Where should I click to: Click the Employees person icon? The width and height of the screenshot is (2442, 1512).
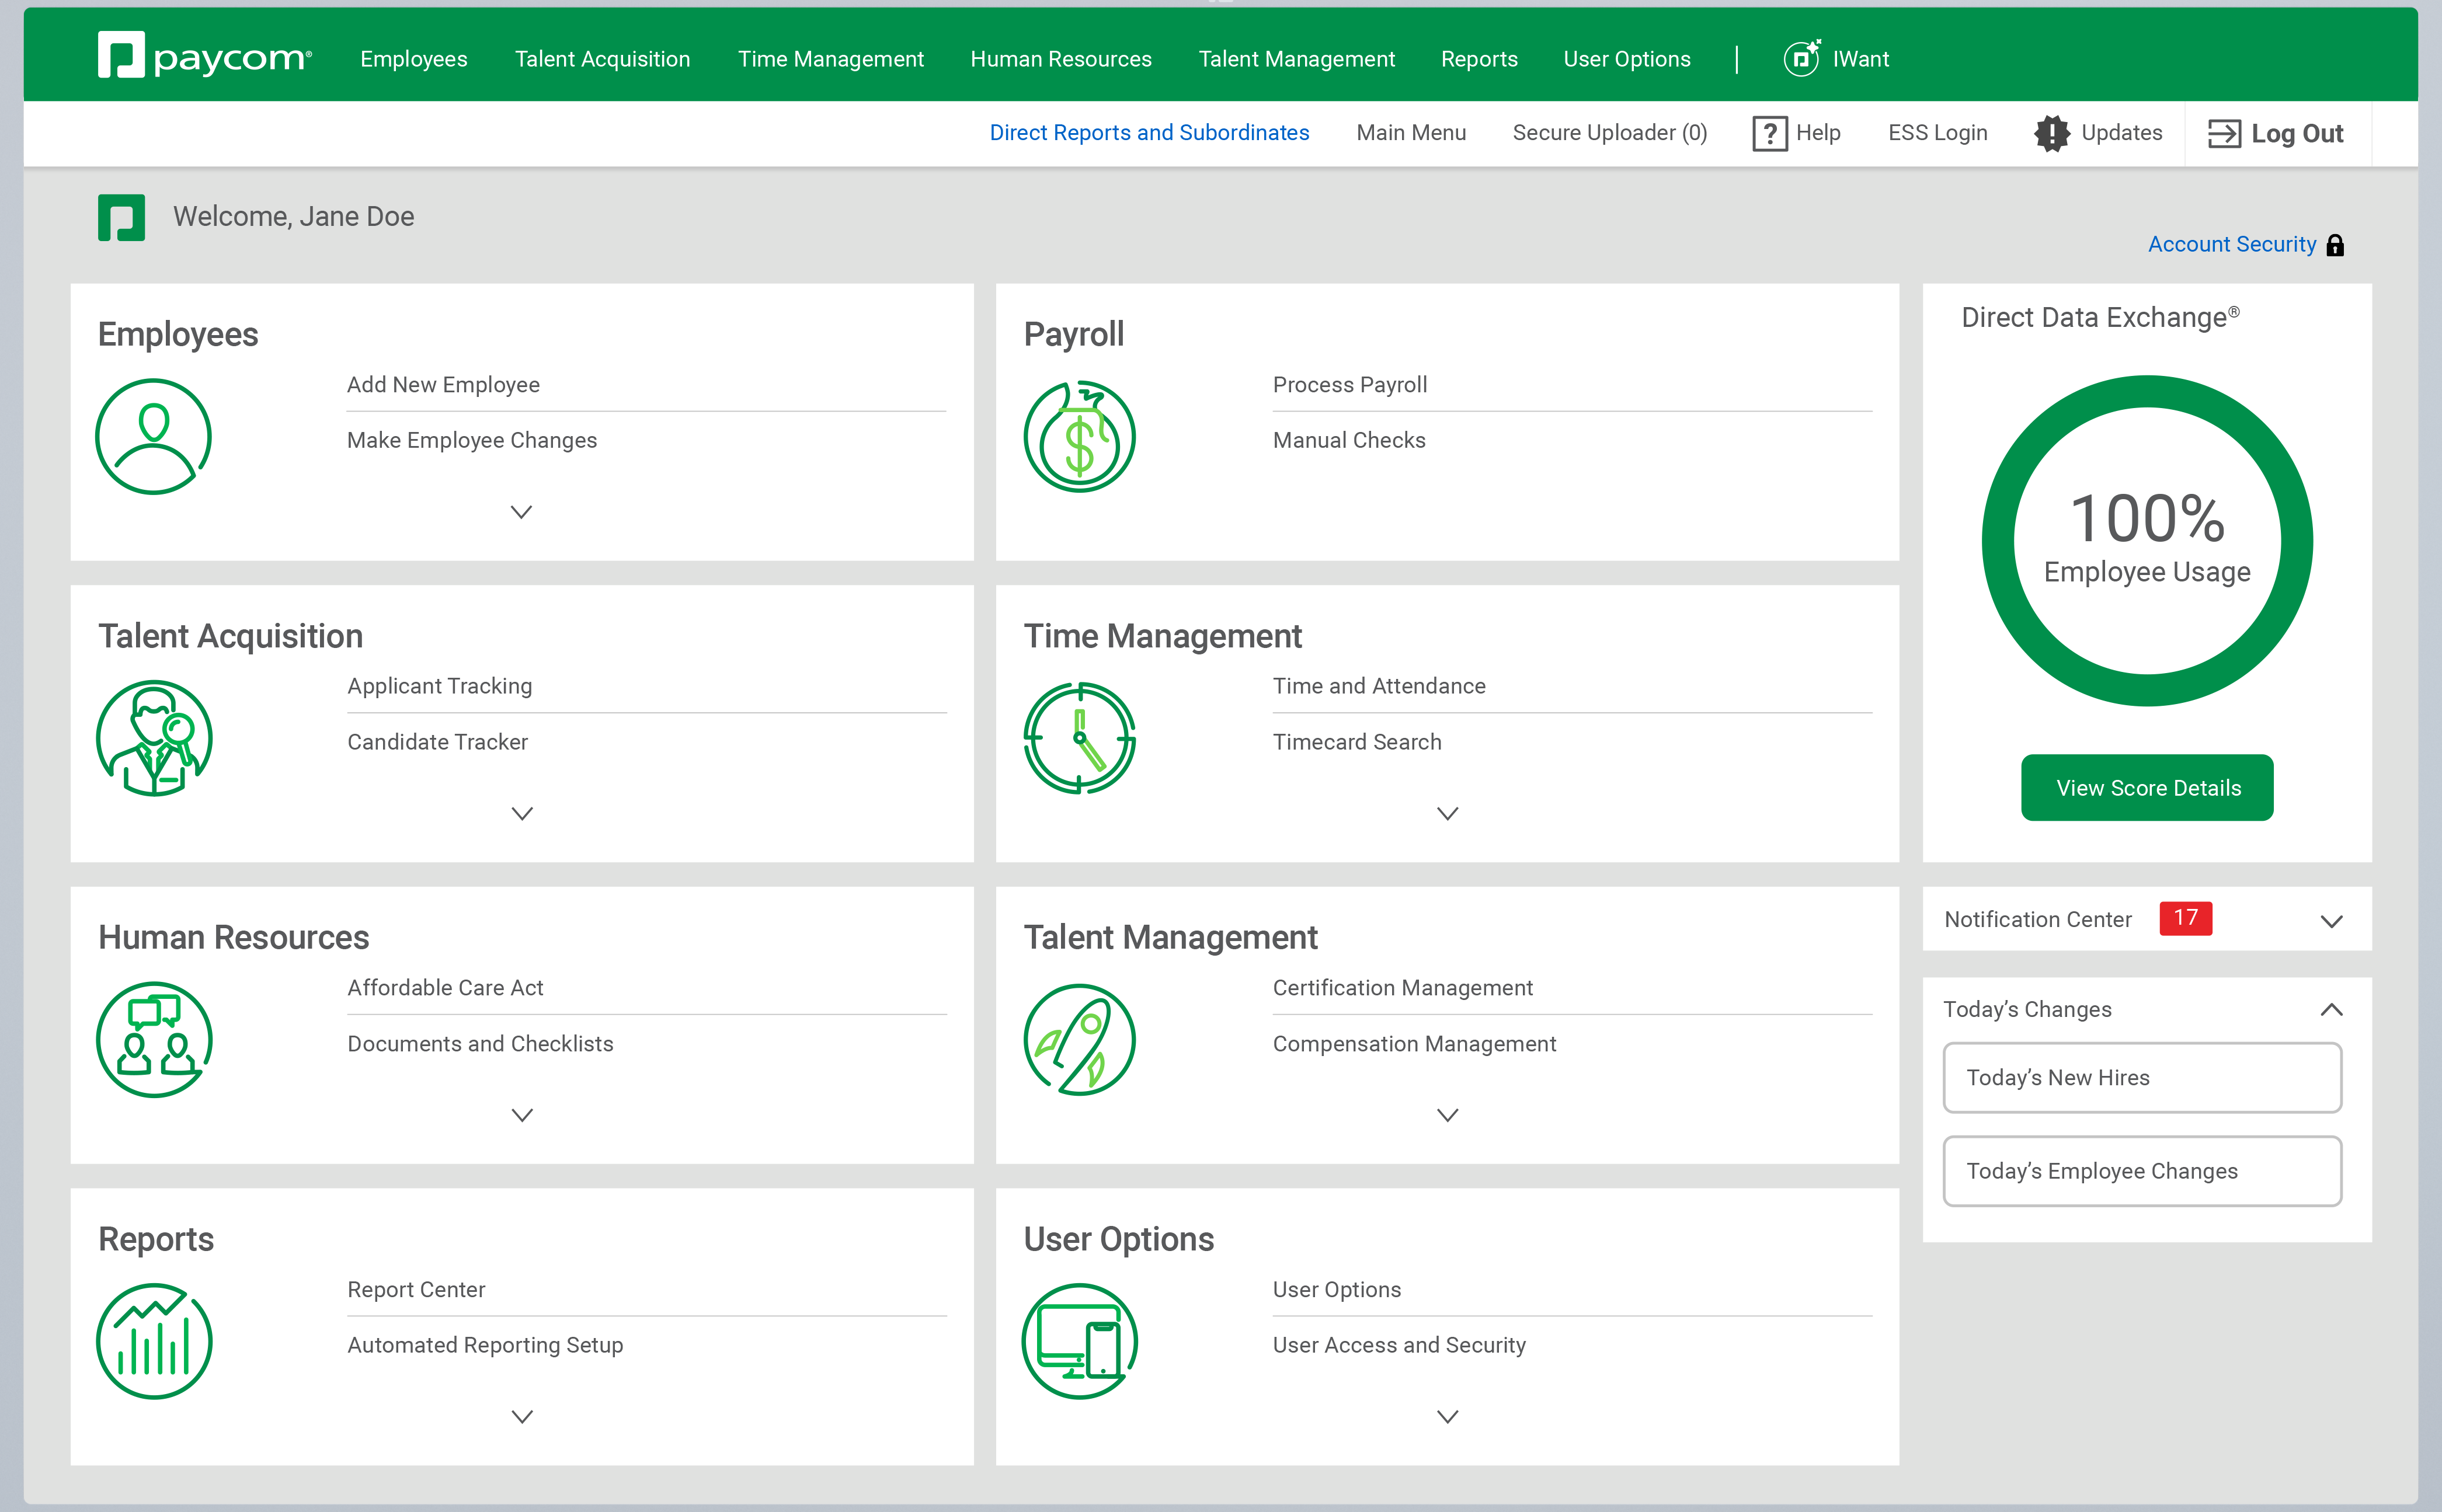(153, 436)
